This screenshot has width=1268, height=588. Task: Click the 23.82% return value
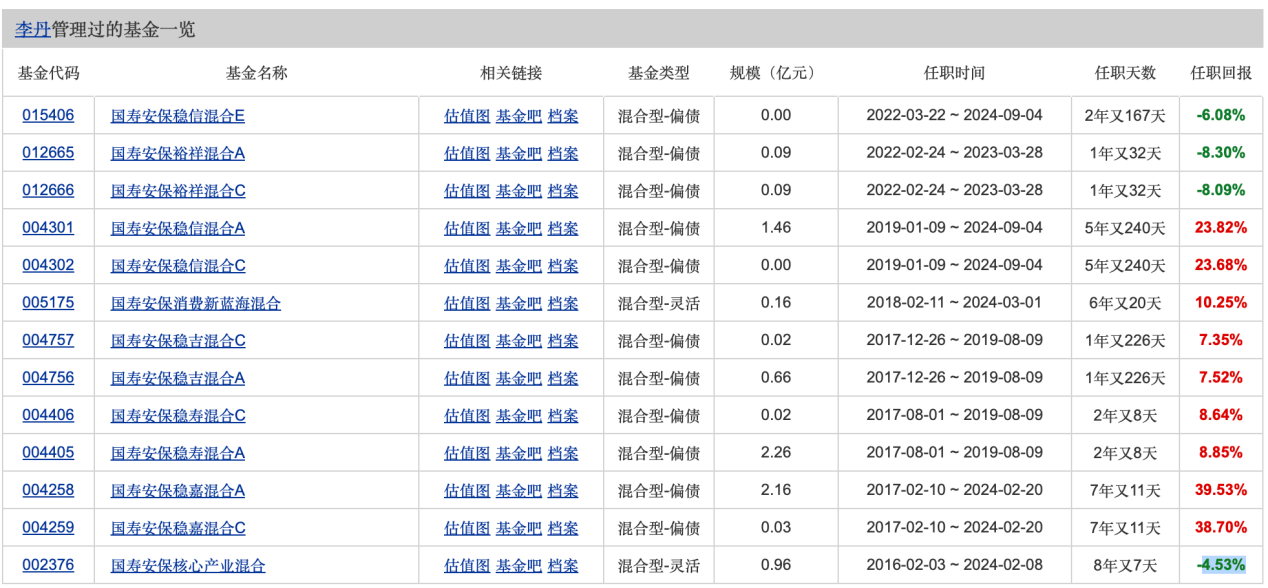(x=1221, y=228)
